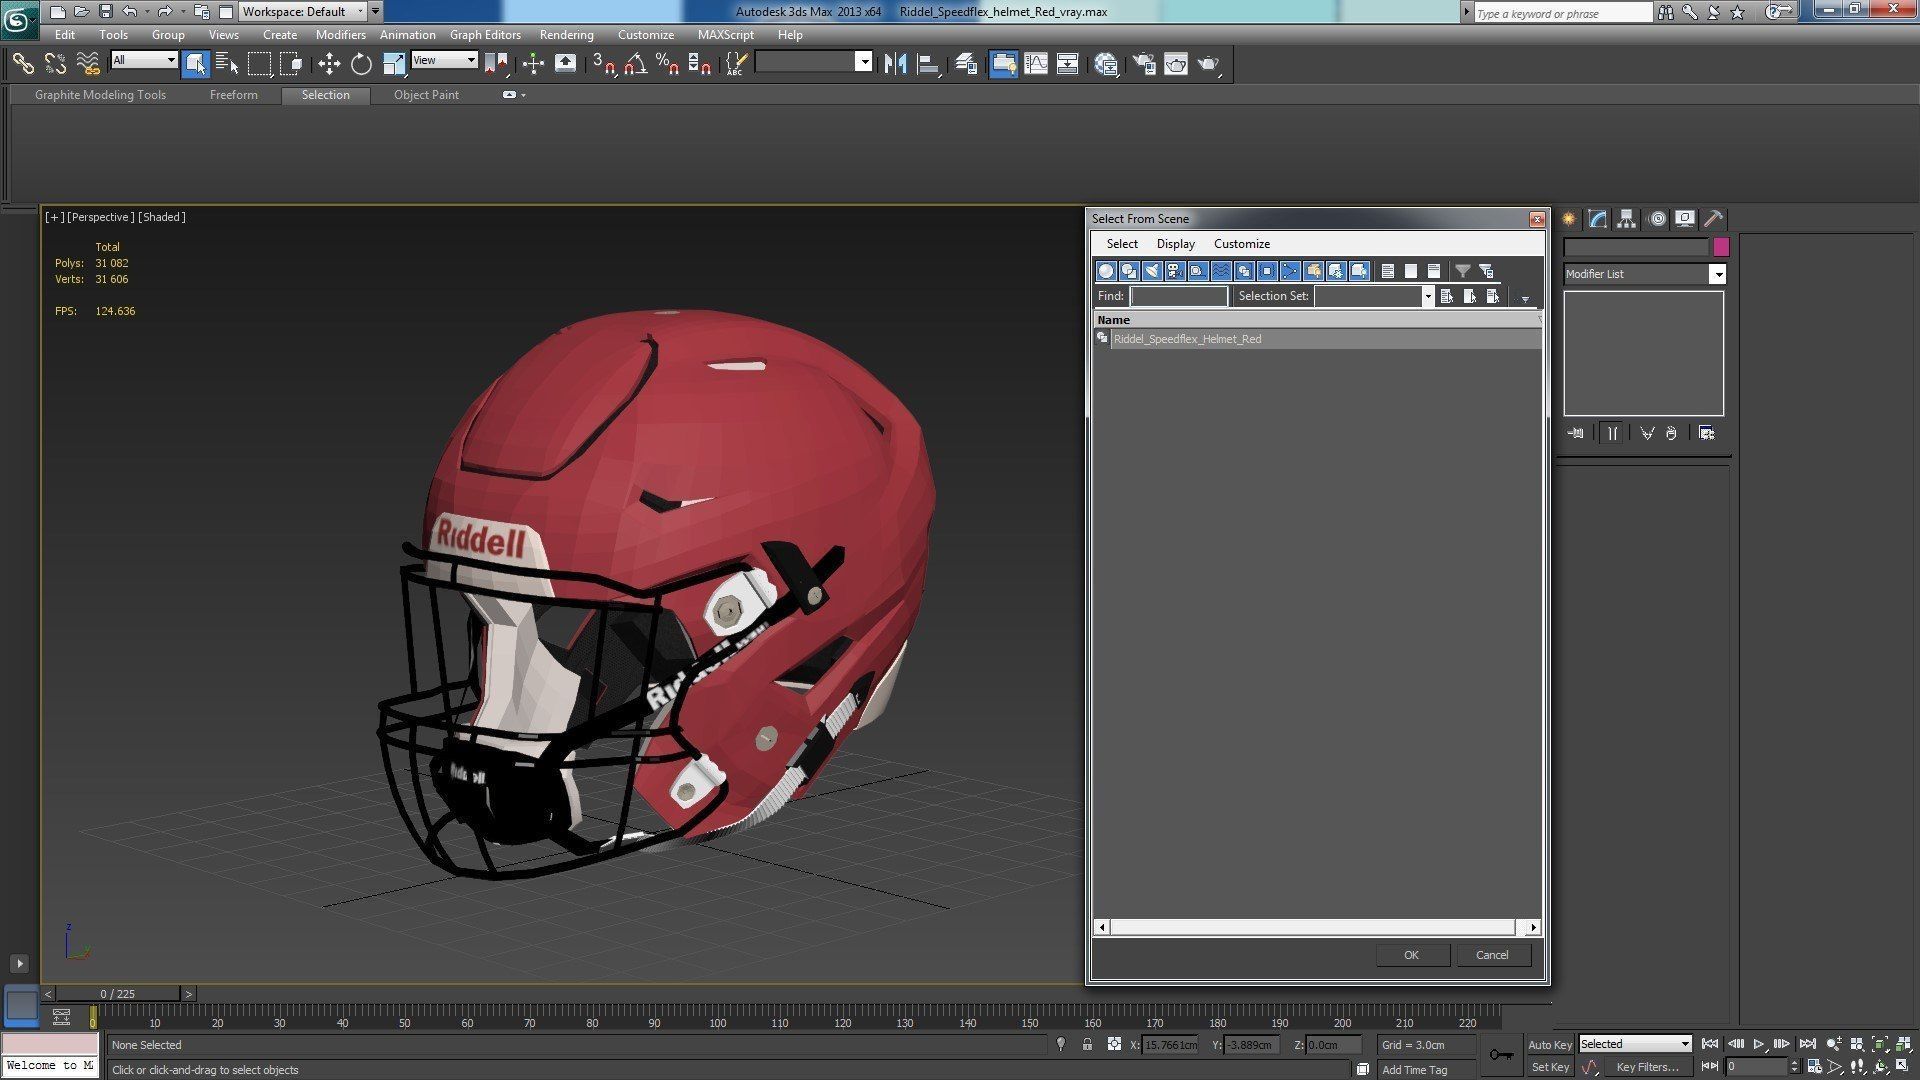The height and width of the screenshot is (1080, 1920).
Task: Pick the Select and Rotate tool
Action: [361, 64]
